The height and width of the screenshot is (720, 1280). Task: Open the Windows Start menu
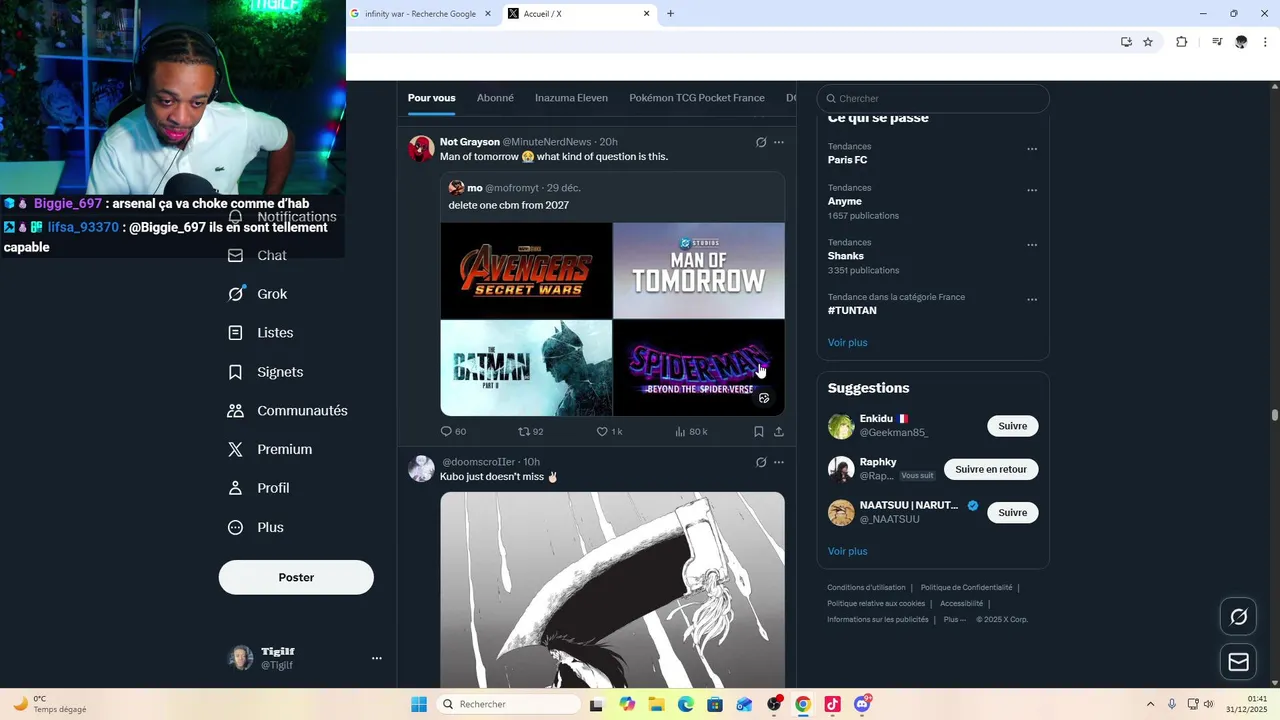[419, 704]
